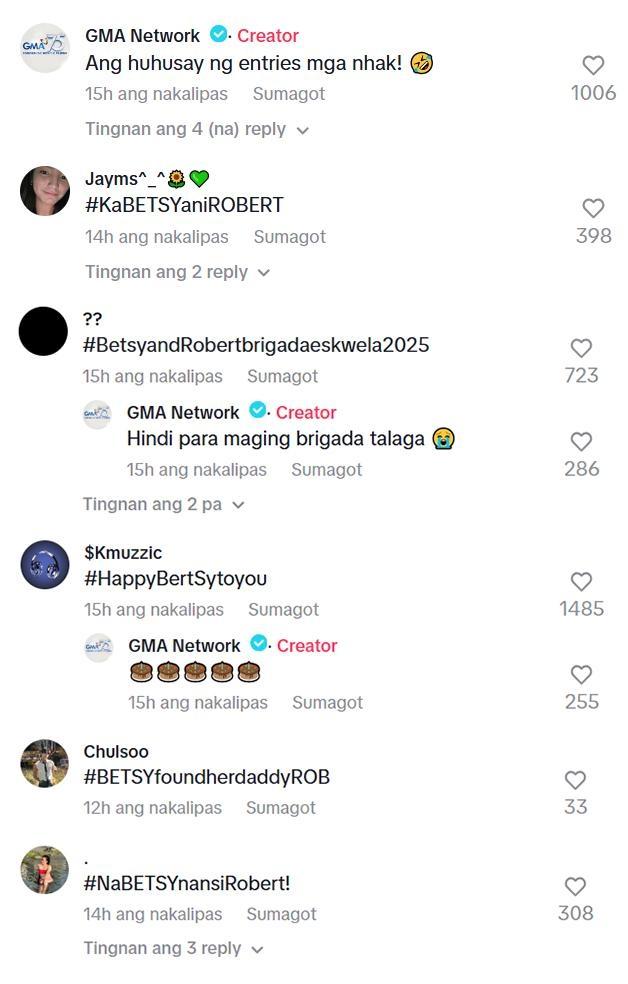628x984 pixels.
Task: Heart GMA Network's cake emoji reply
Action: pos(581,674)
